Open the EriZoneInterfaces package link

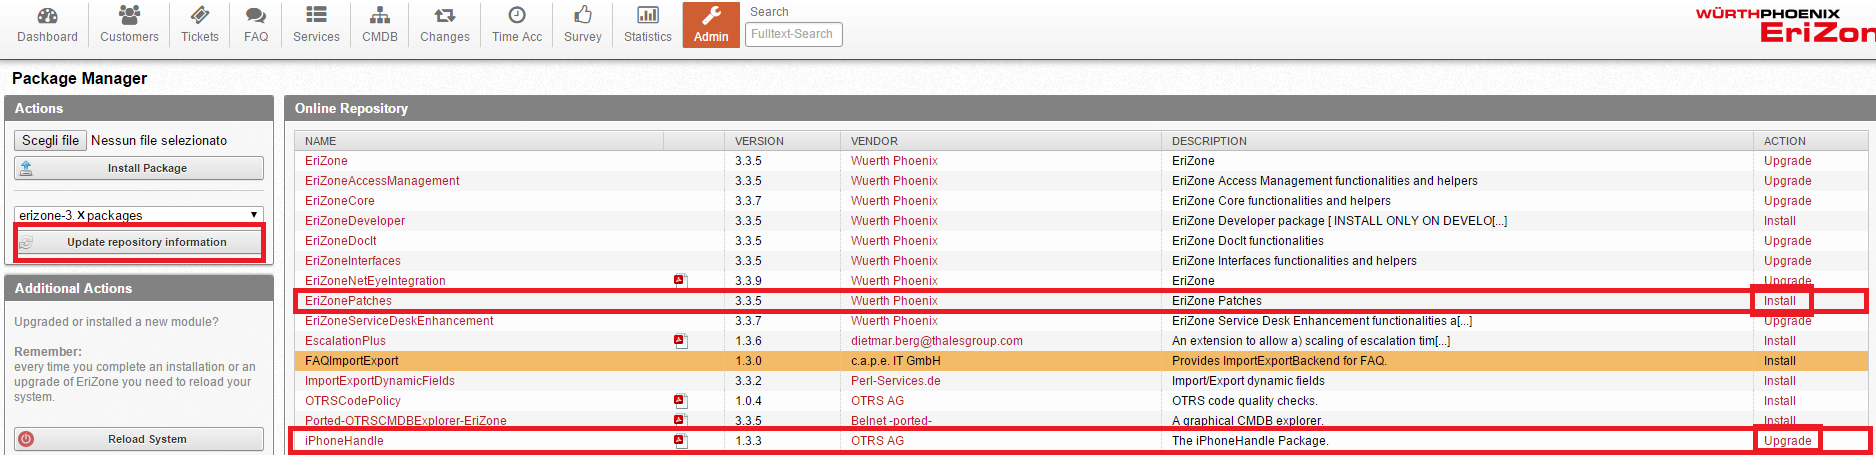(353, 261)
